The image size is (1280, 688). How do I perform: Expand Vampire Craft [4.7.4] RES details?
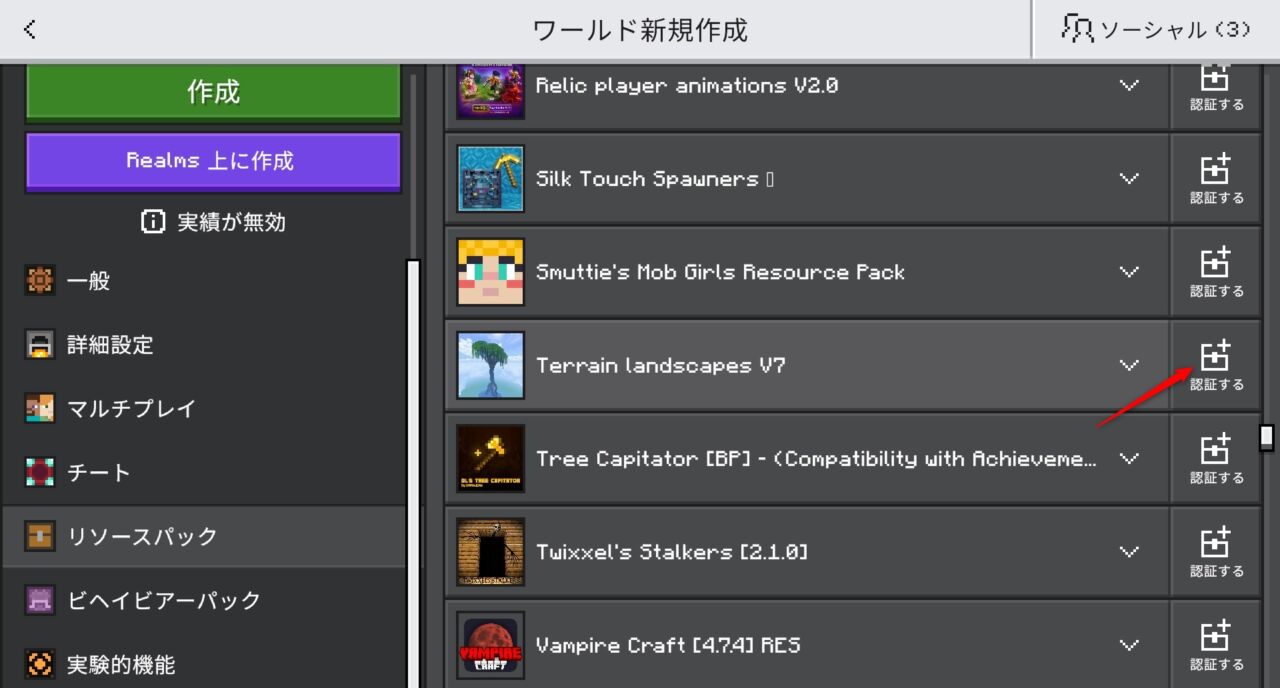(1129, 645)
